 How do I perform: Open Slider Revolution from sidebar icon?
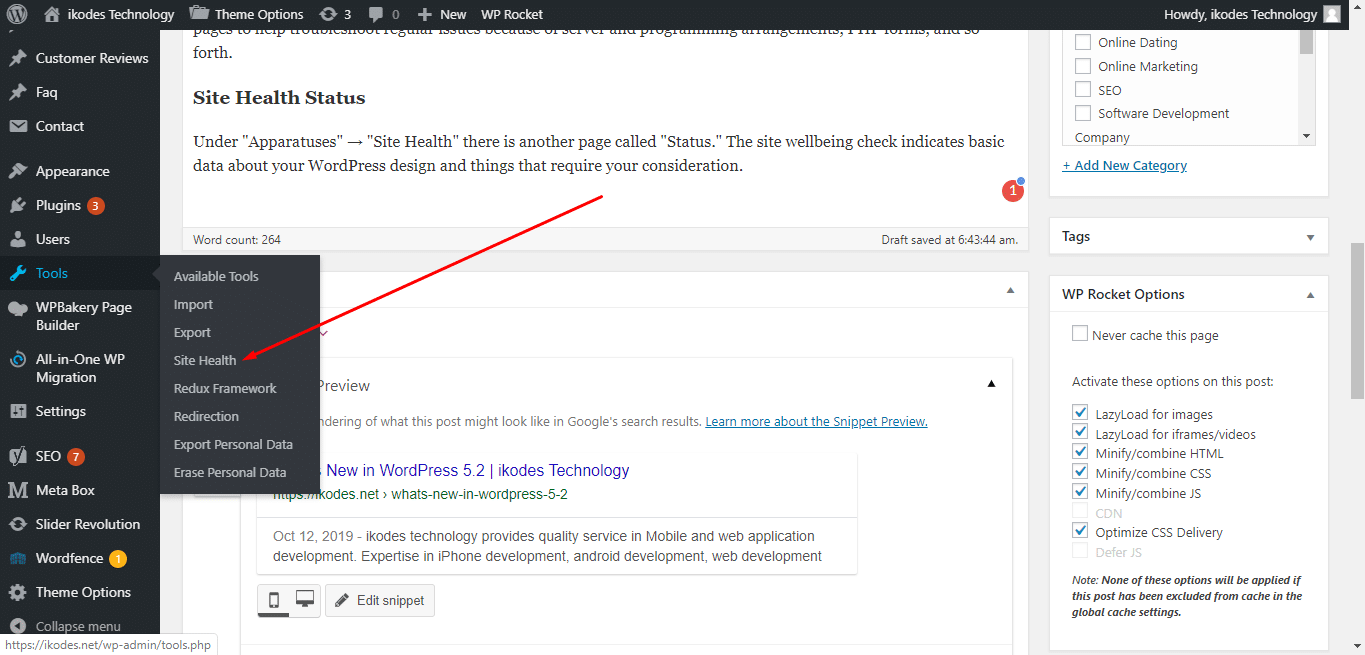[17, 524]
